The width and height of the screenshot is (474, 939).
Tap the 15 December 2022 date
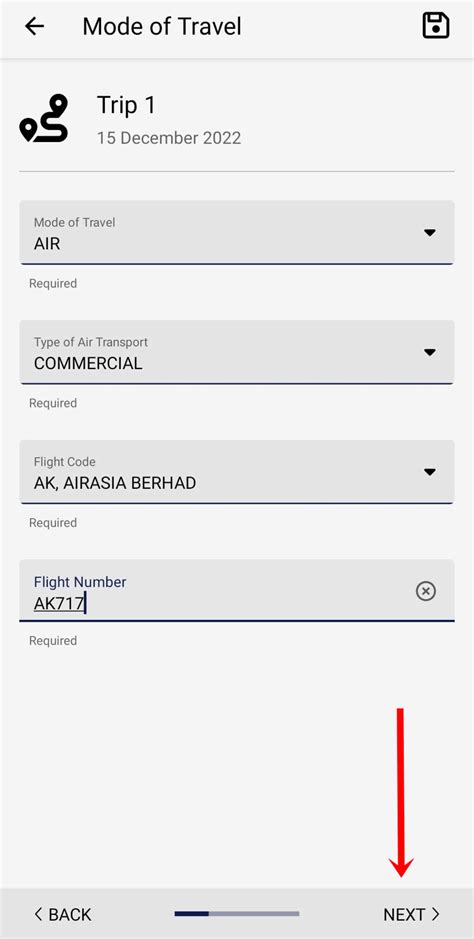(169, 138)
